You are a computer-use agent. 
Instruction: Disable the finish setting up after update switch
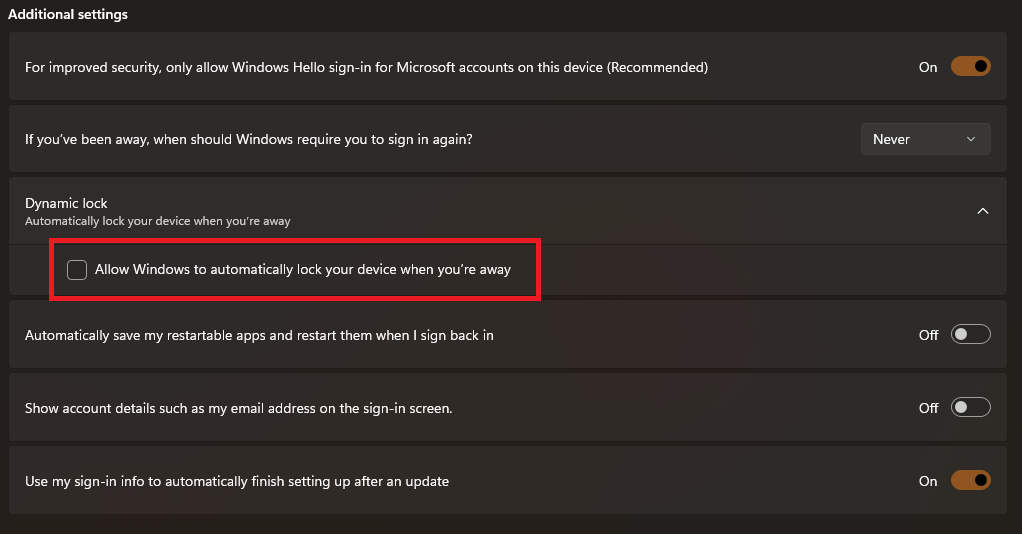(x=970, y=481)
